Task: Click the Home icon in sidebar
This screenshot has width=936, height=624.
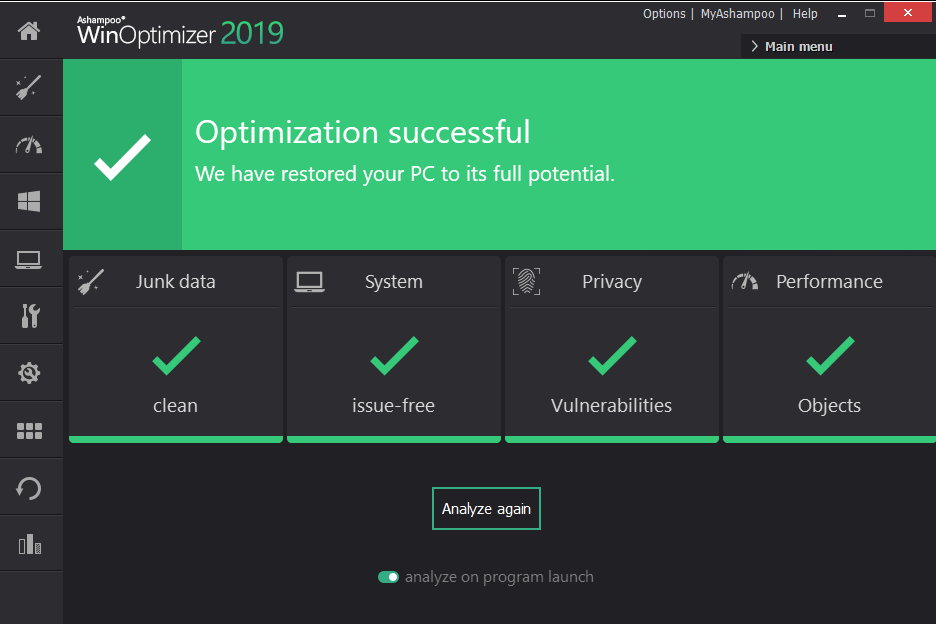Action: pos(29,30)
